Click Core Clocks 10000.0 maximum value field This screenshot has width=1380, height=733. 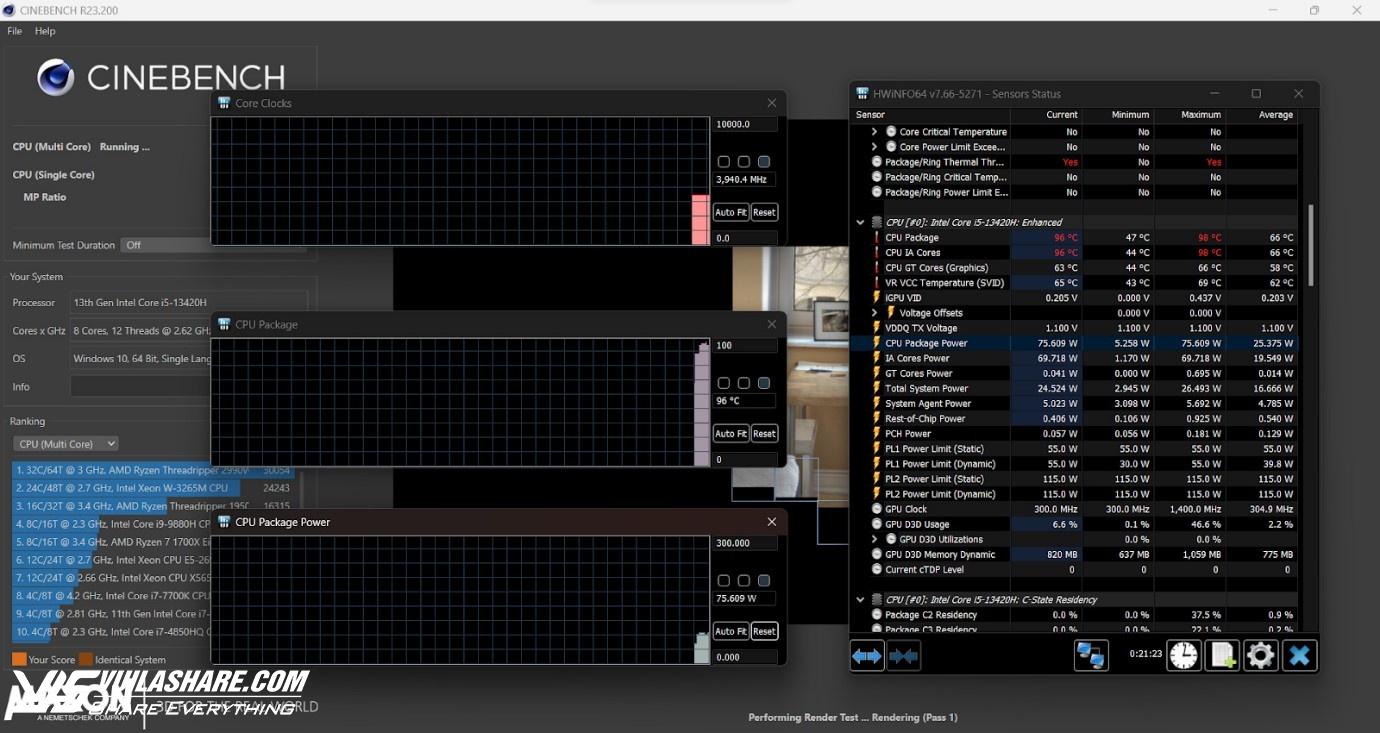click(x=745, y=125)
